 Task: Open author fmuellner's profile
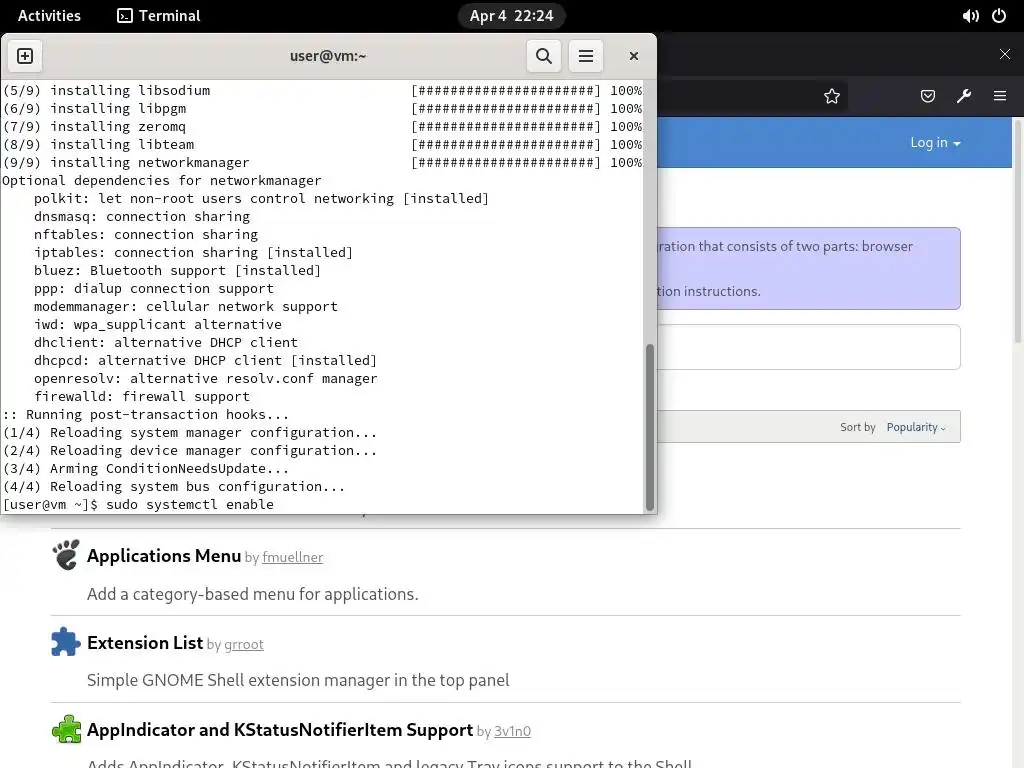293,557
